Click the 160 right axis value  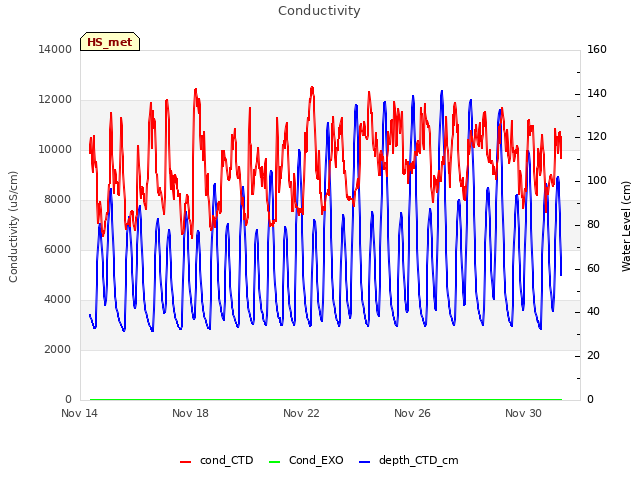point(597,49)
